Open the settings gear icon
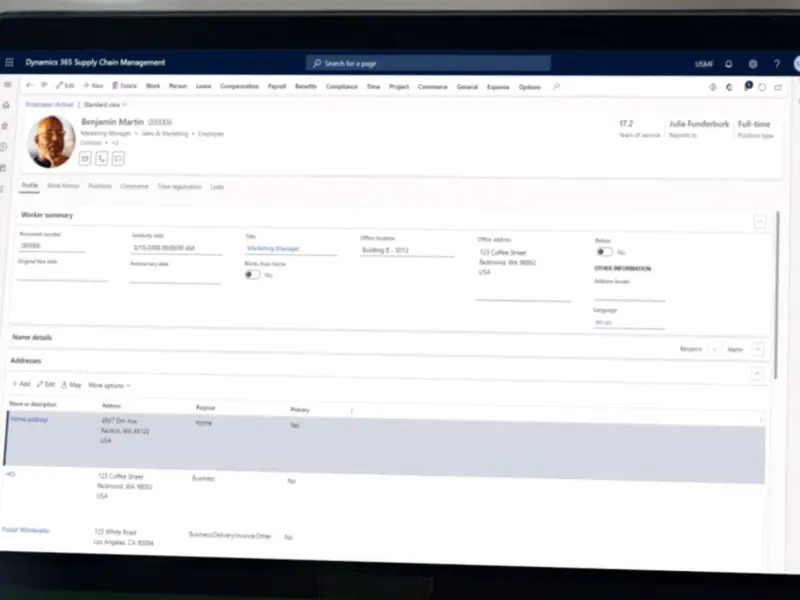This screenshot has width=800, height=600. tap(753, 64)
